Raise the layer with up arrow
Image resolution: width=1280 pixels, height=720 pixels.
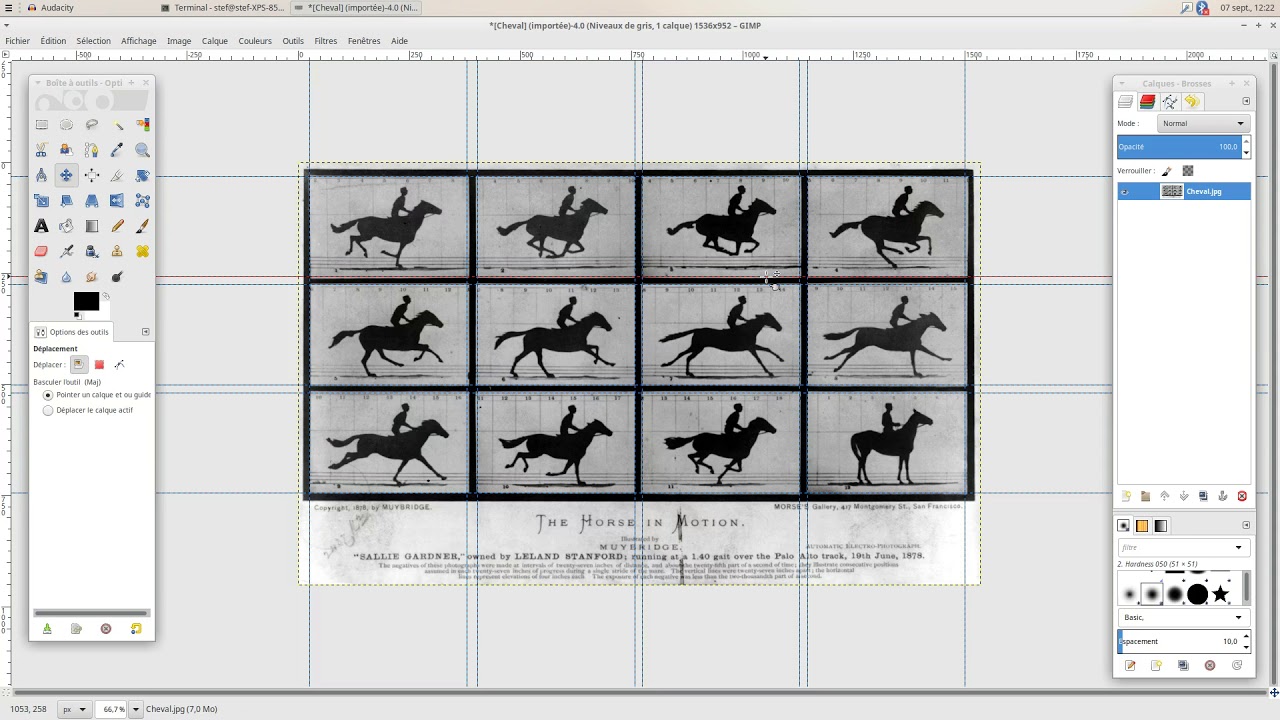(1164, 496)
